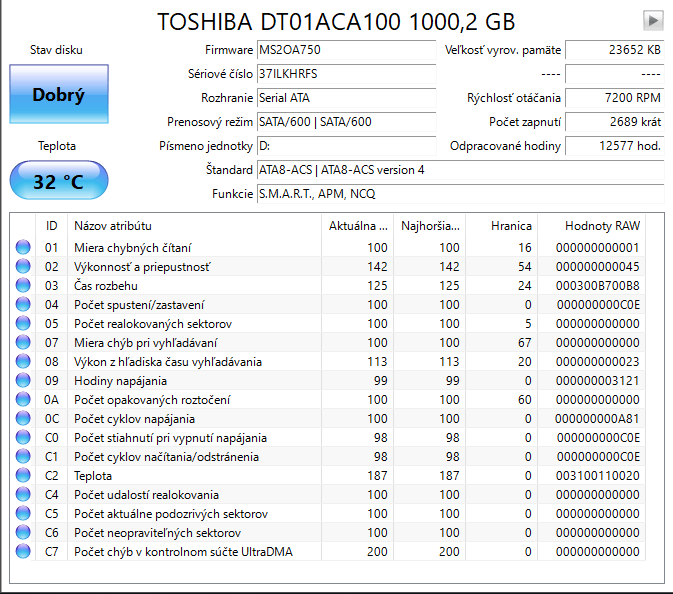Viewport: 673px width, 594px height.
Task: Click the Písmeno jednotky field D:
Action: coord(346,146)
